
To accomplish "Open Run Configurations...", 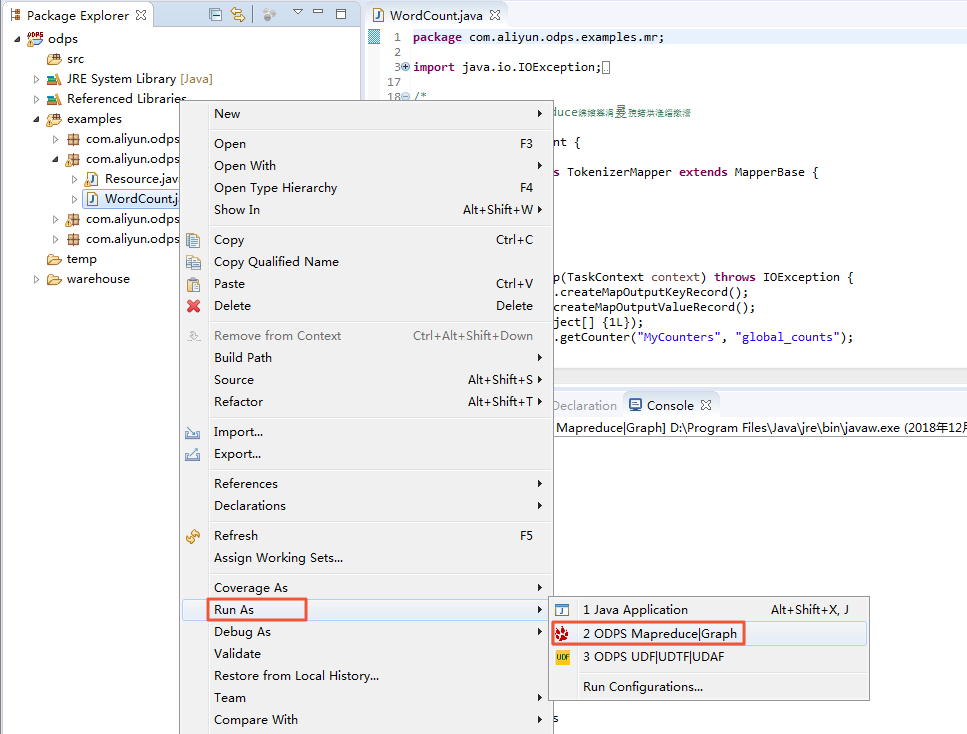I will 709,687.
